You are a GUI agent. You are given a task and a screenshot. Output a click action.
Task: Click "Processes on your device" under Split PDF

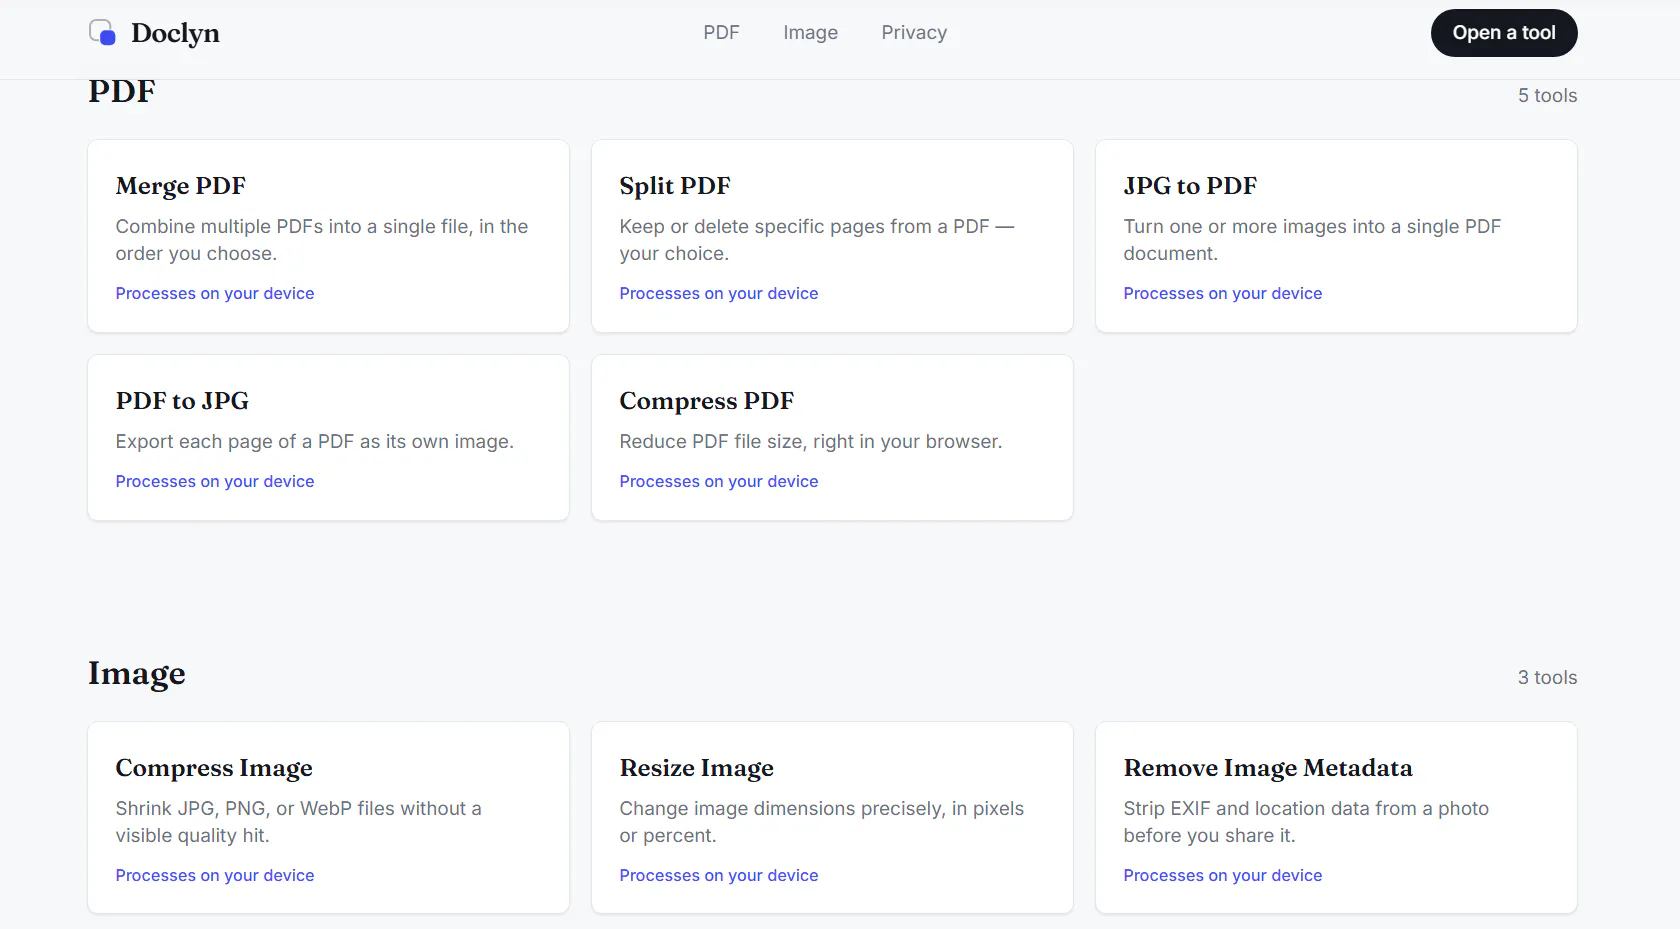[x=719, y=293]
